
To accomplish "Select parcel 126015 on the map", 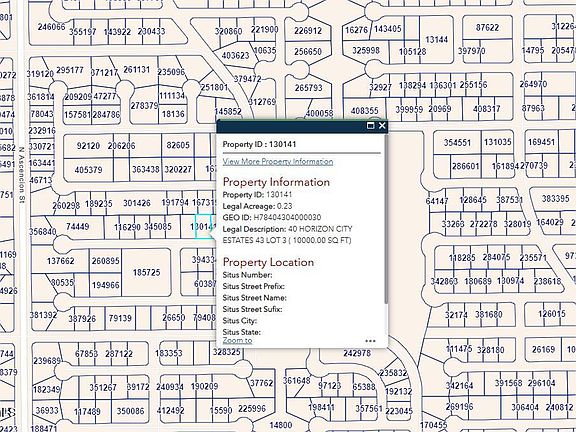I will coord(551,314).
